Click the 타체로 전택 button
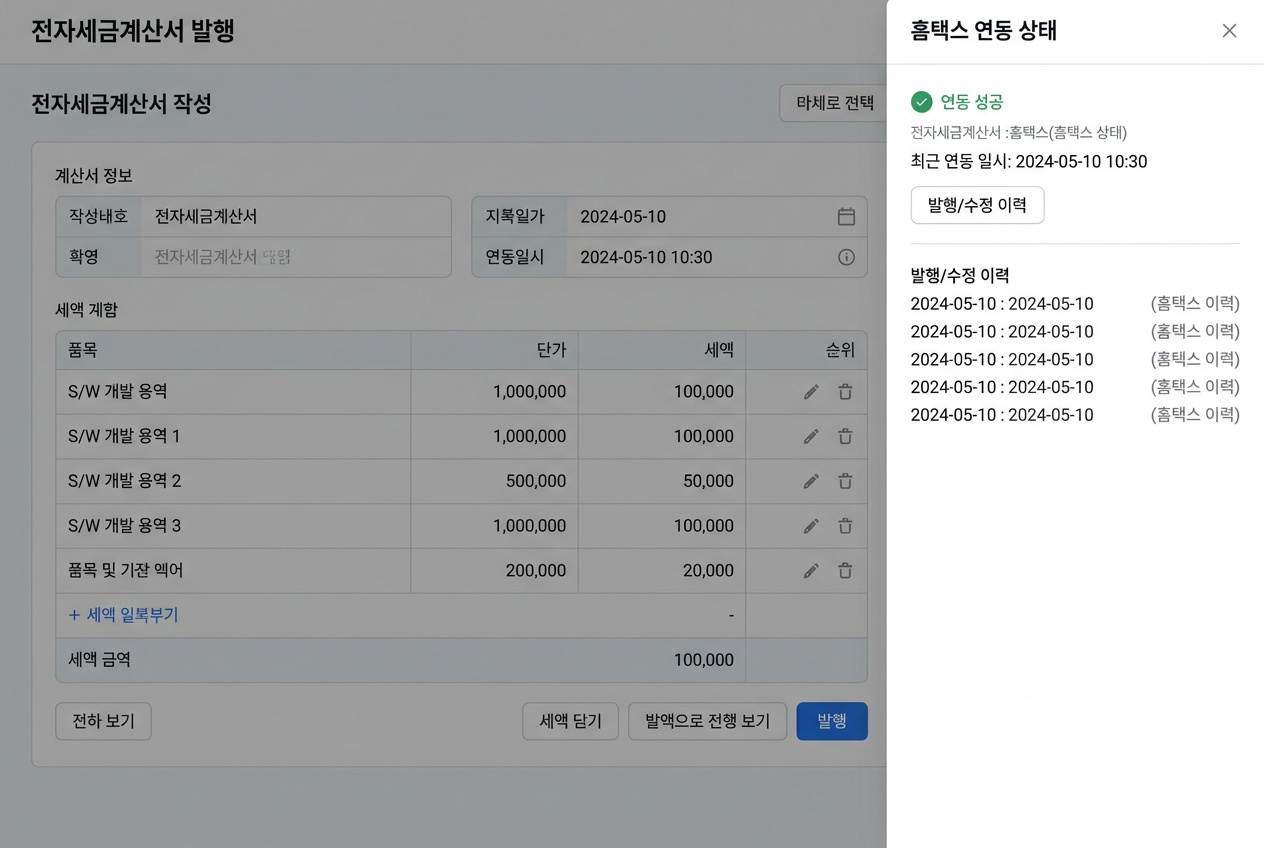This screenshot has height=848, width=1264. pyautogui.click(x=834, y=103)
